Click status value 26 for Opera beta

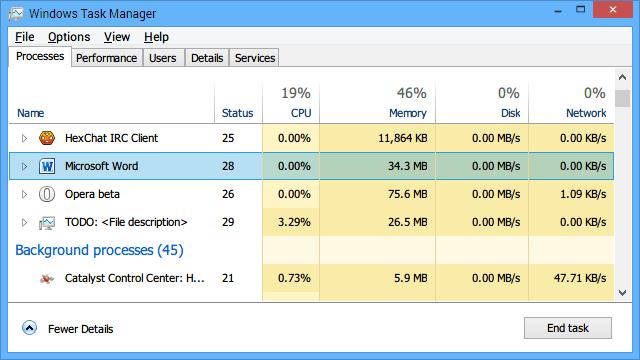[x=228, y=194]
